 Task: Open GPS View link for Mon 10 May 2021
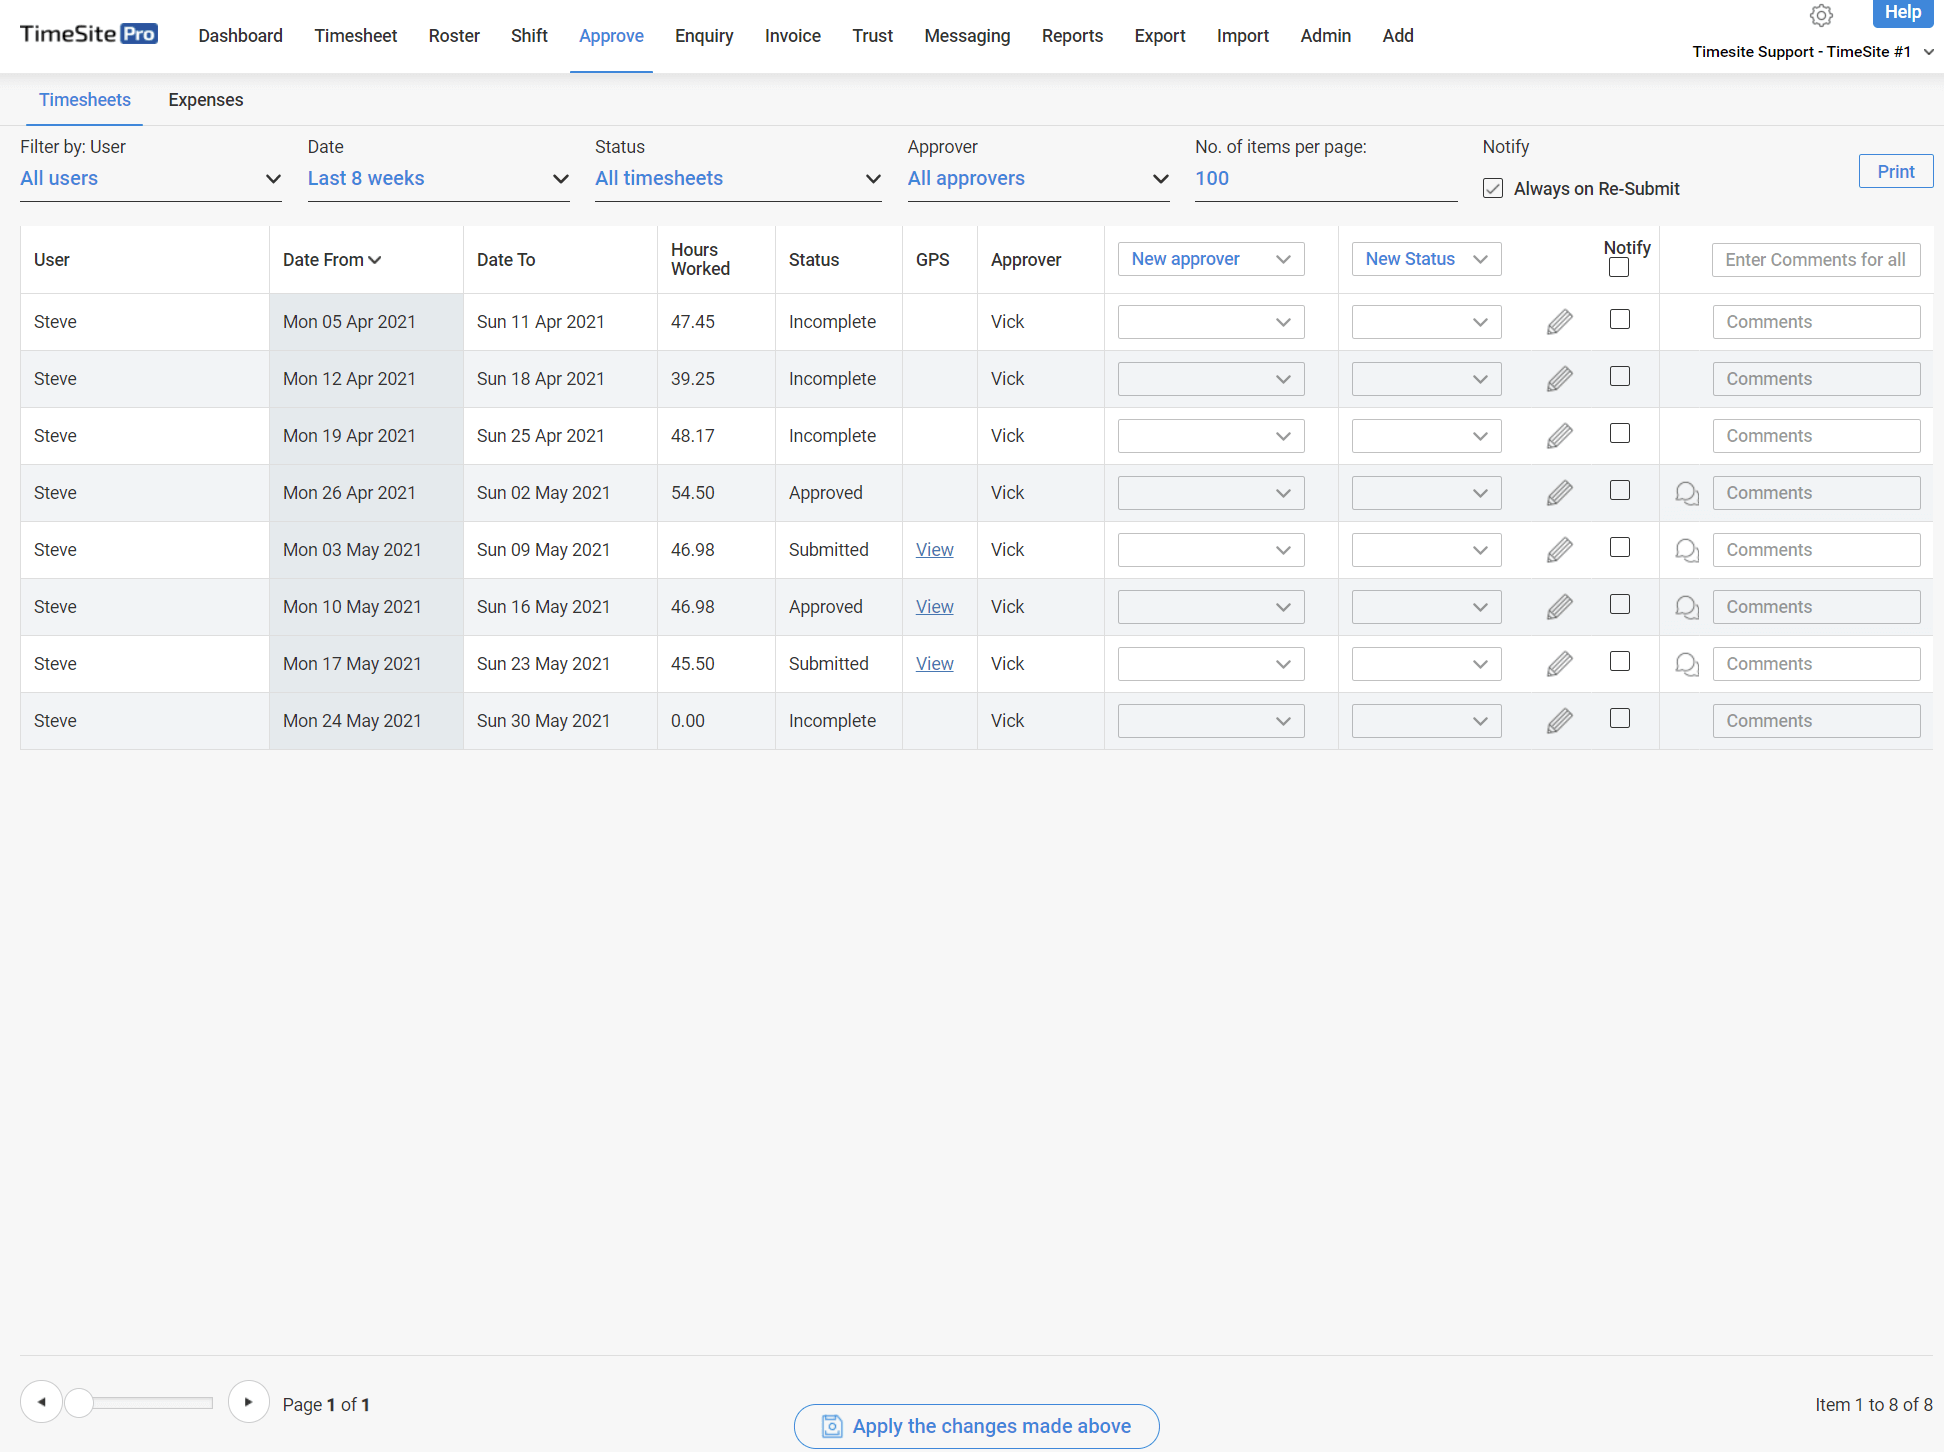[x=935, y=607]
